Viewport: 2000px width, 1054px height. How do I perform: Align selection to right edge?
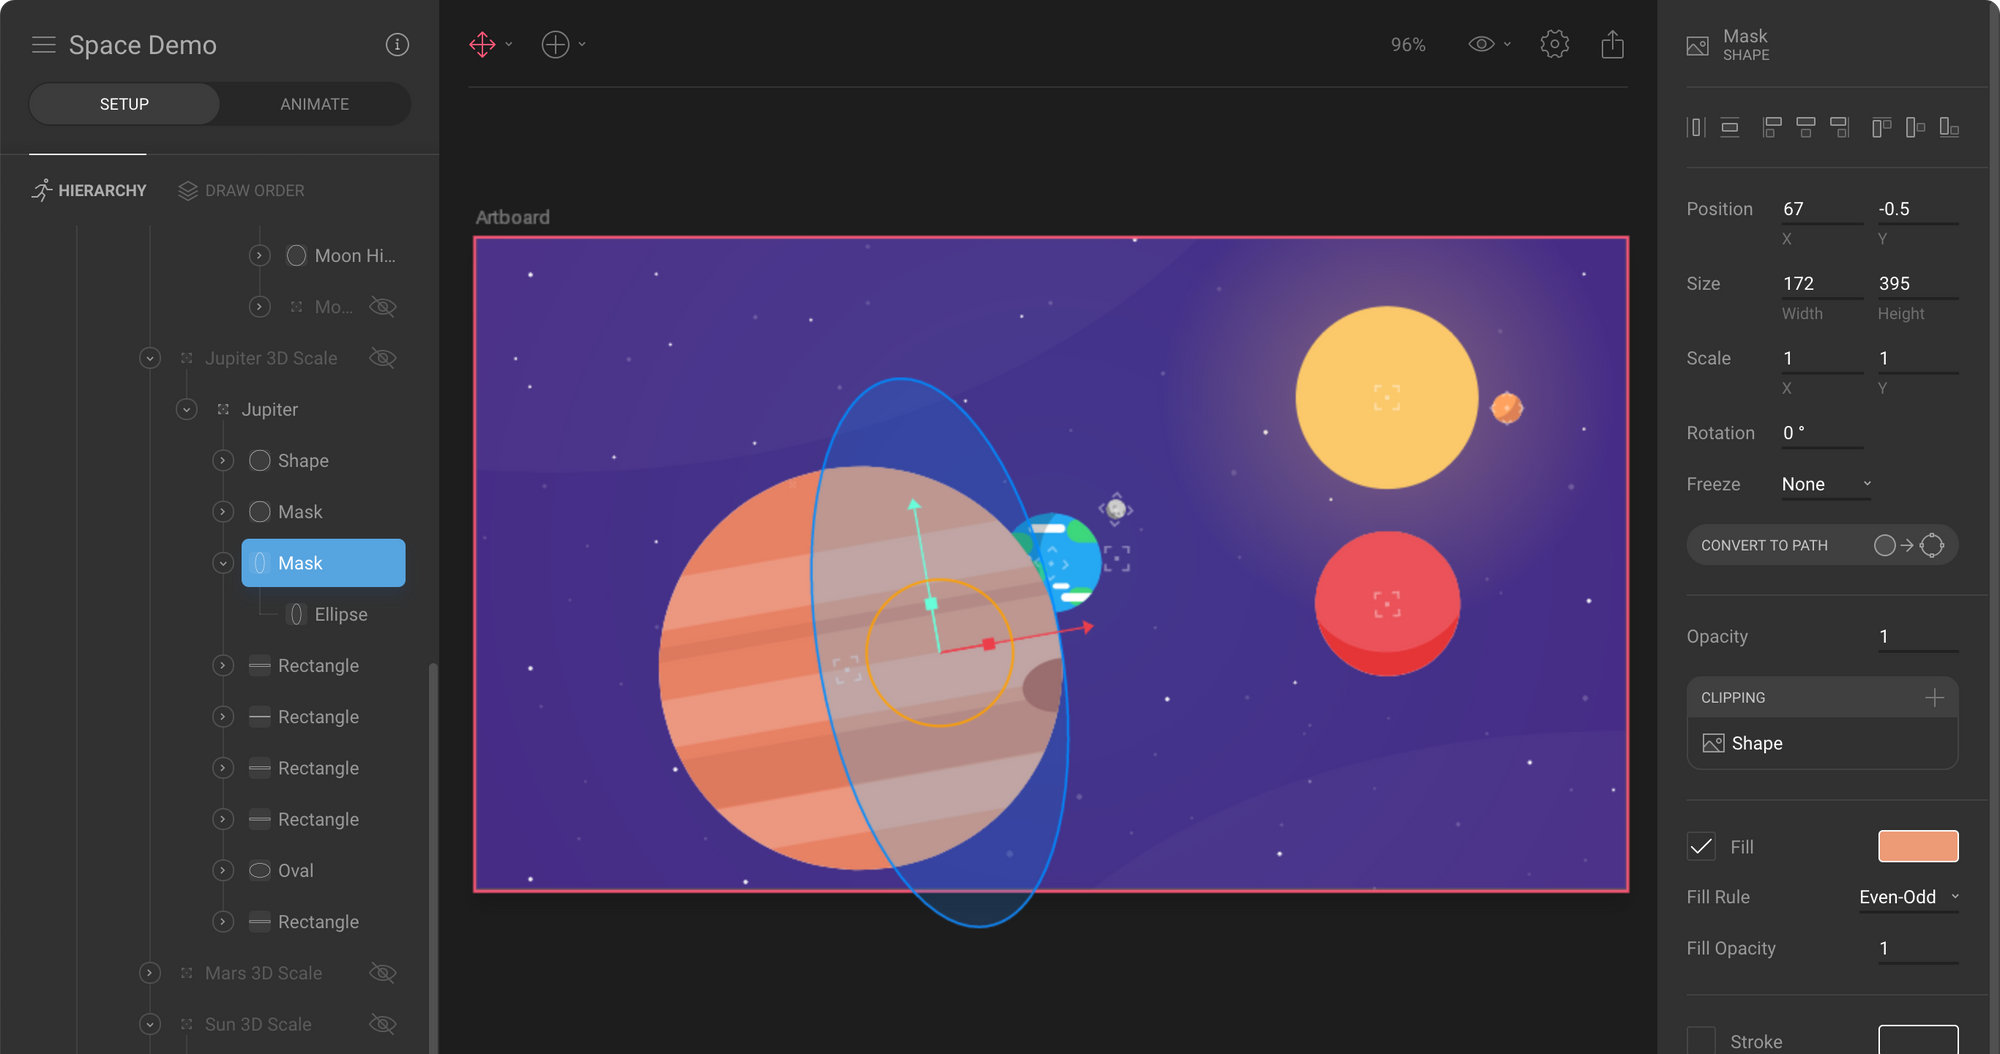[1840, 127]
